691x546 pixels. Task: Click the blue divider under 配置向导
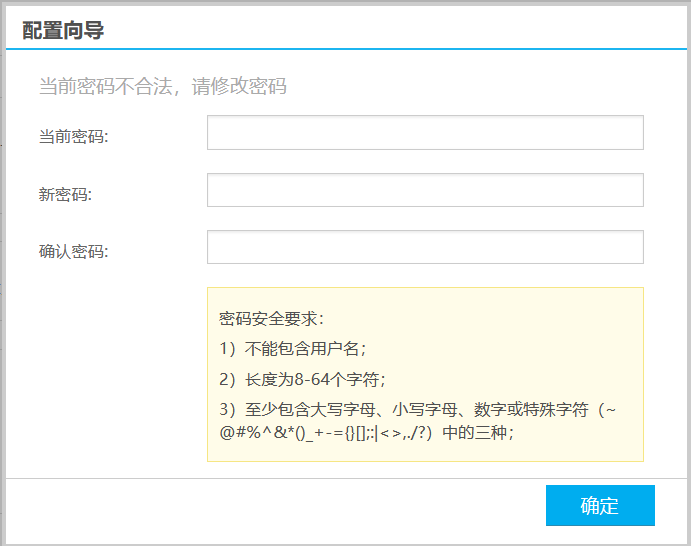pyautogui.click(x=345, y=48)
